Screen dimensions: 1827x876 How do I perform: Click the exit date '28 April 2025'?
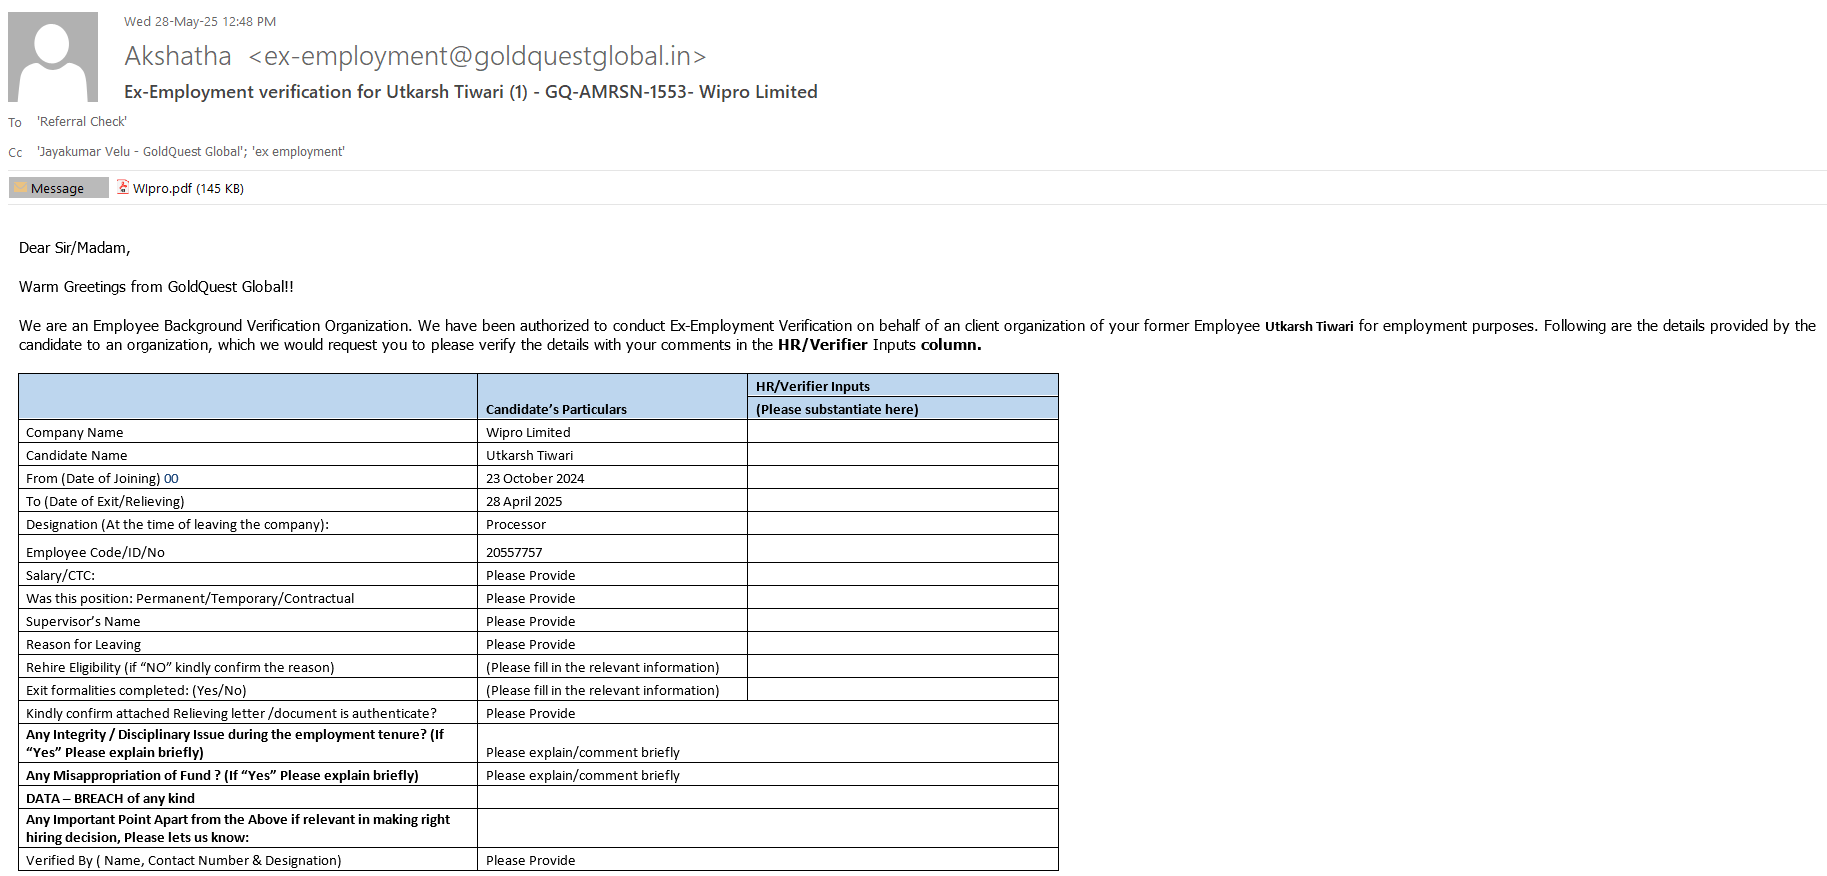pos(524,501)
